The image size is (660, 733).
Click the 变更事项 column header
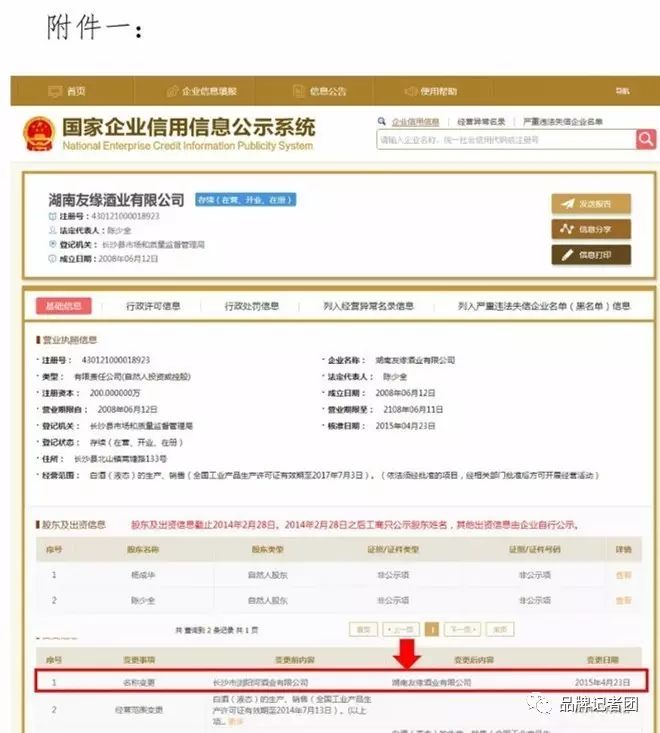[x=139, y=660]
